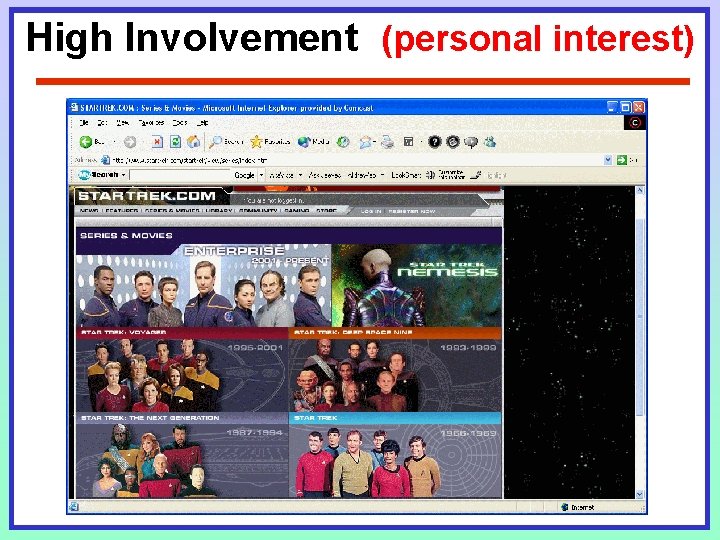Viewport: 720px width, 540px height.
Task: Expand the address bar history dropdown arrow
Action: click(608, 160)
